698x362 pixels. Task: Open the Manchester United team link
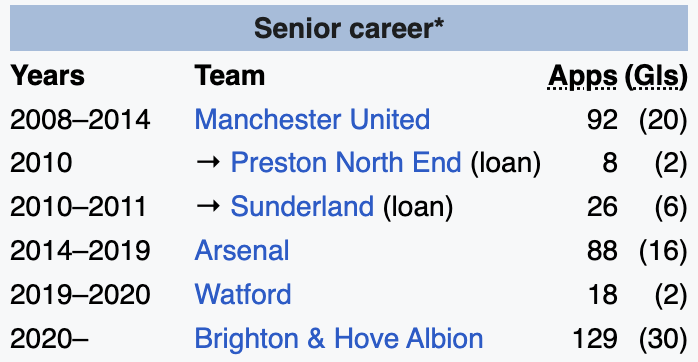[312, 119]
